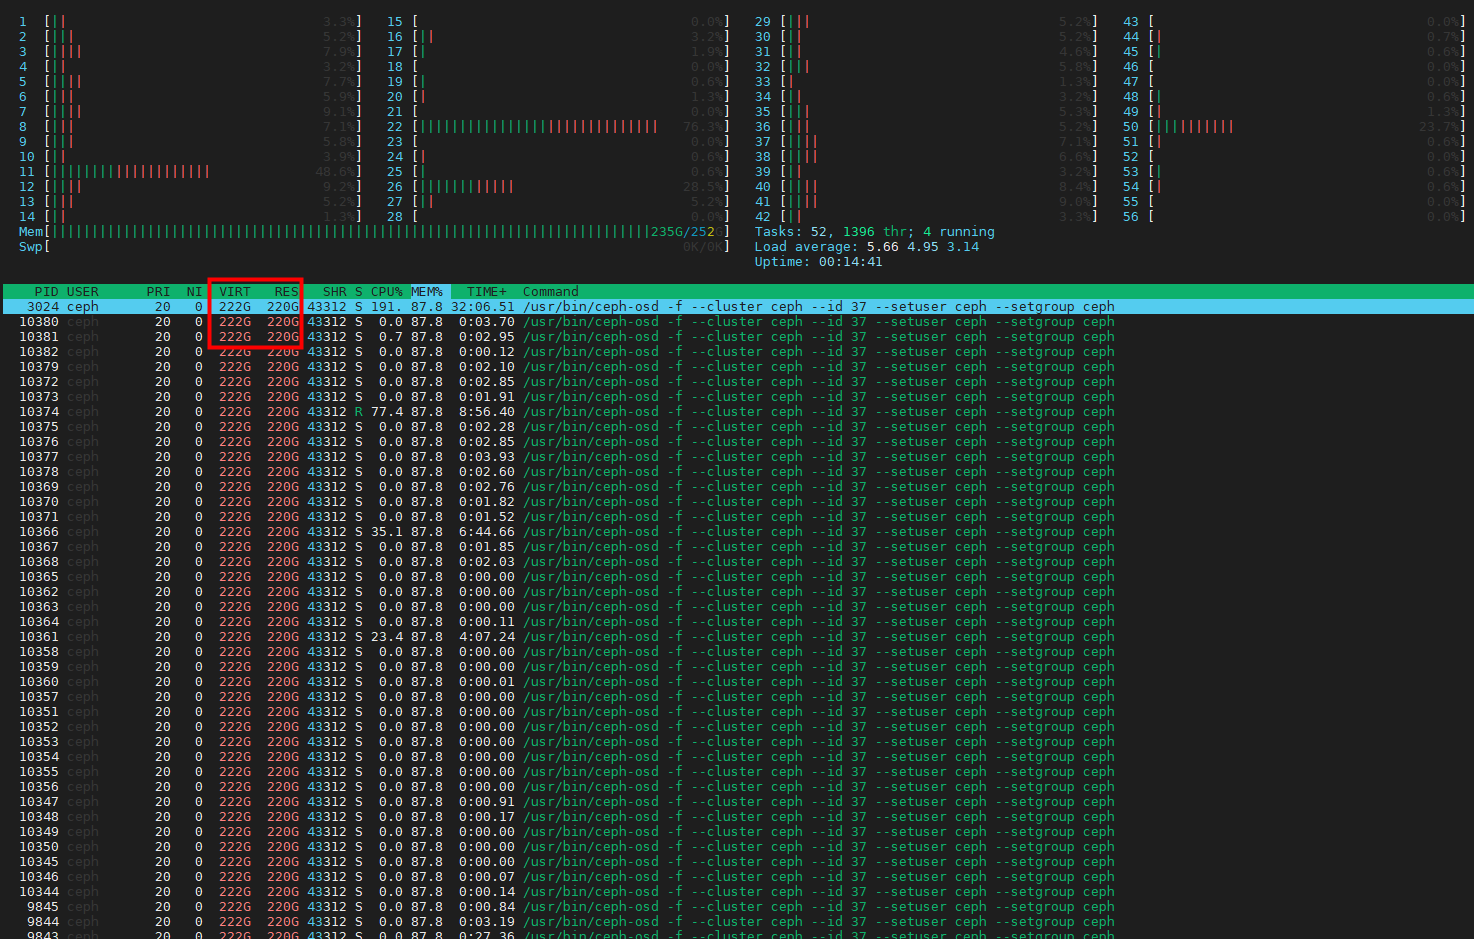1474x939 pixels.
Task: Sort by the VIRT column header
Action: (235, 292)
